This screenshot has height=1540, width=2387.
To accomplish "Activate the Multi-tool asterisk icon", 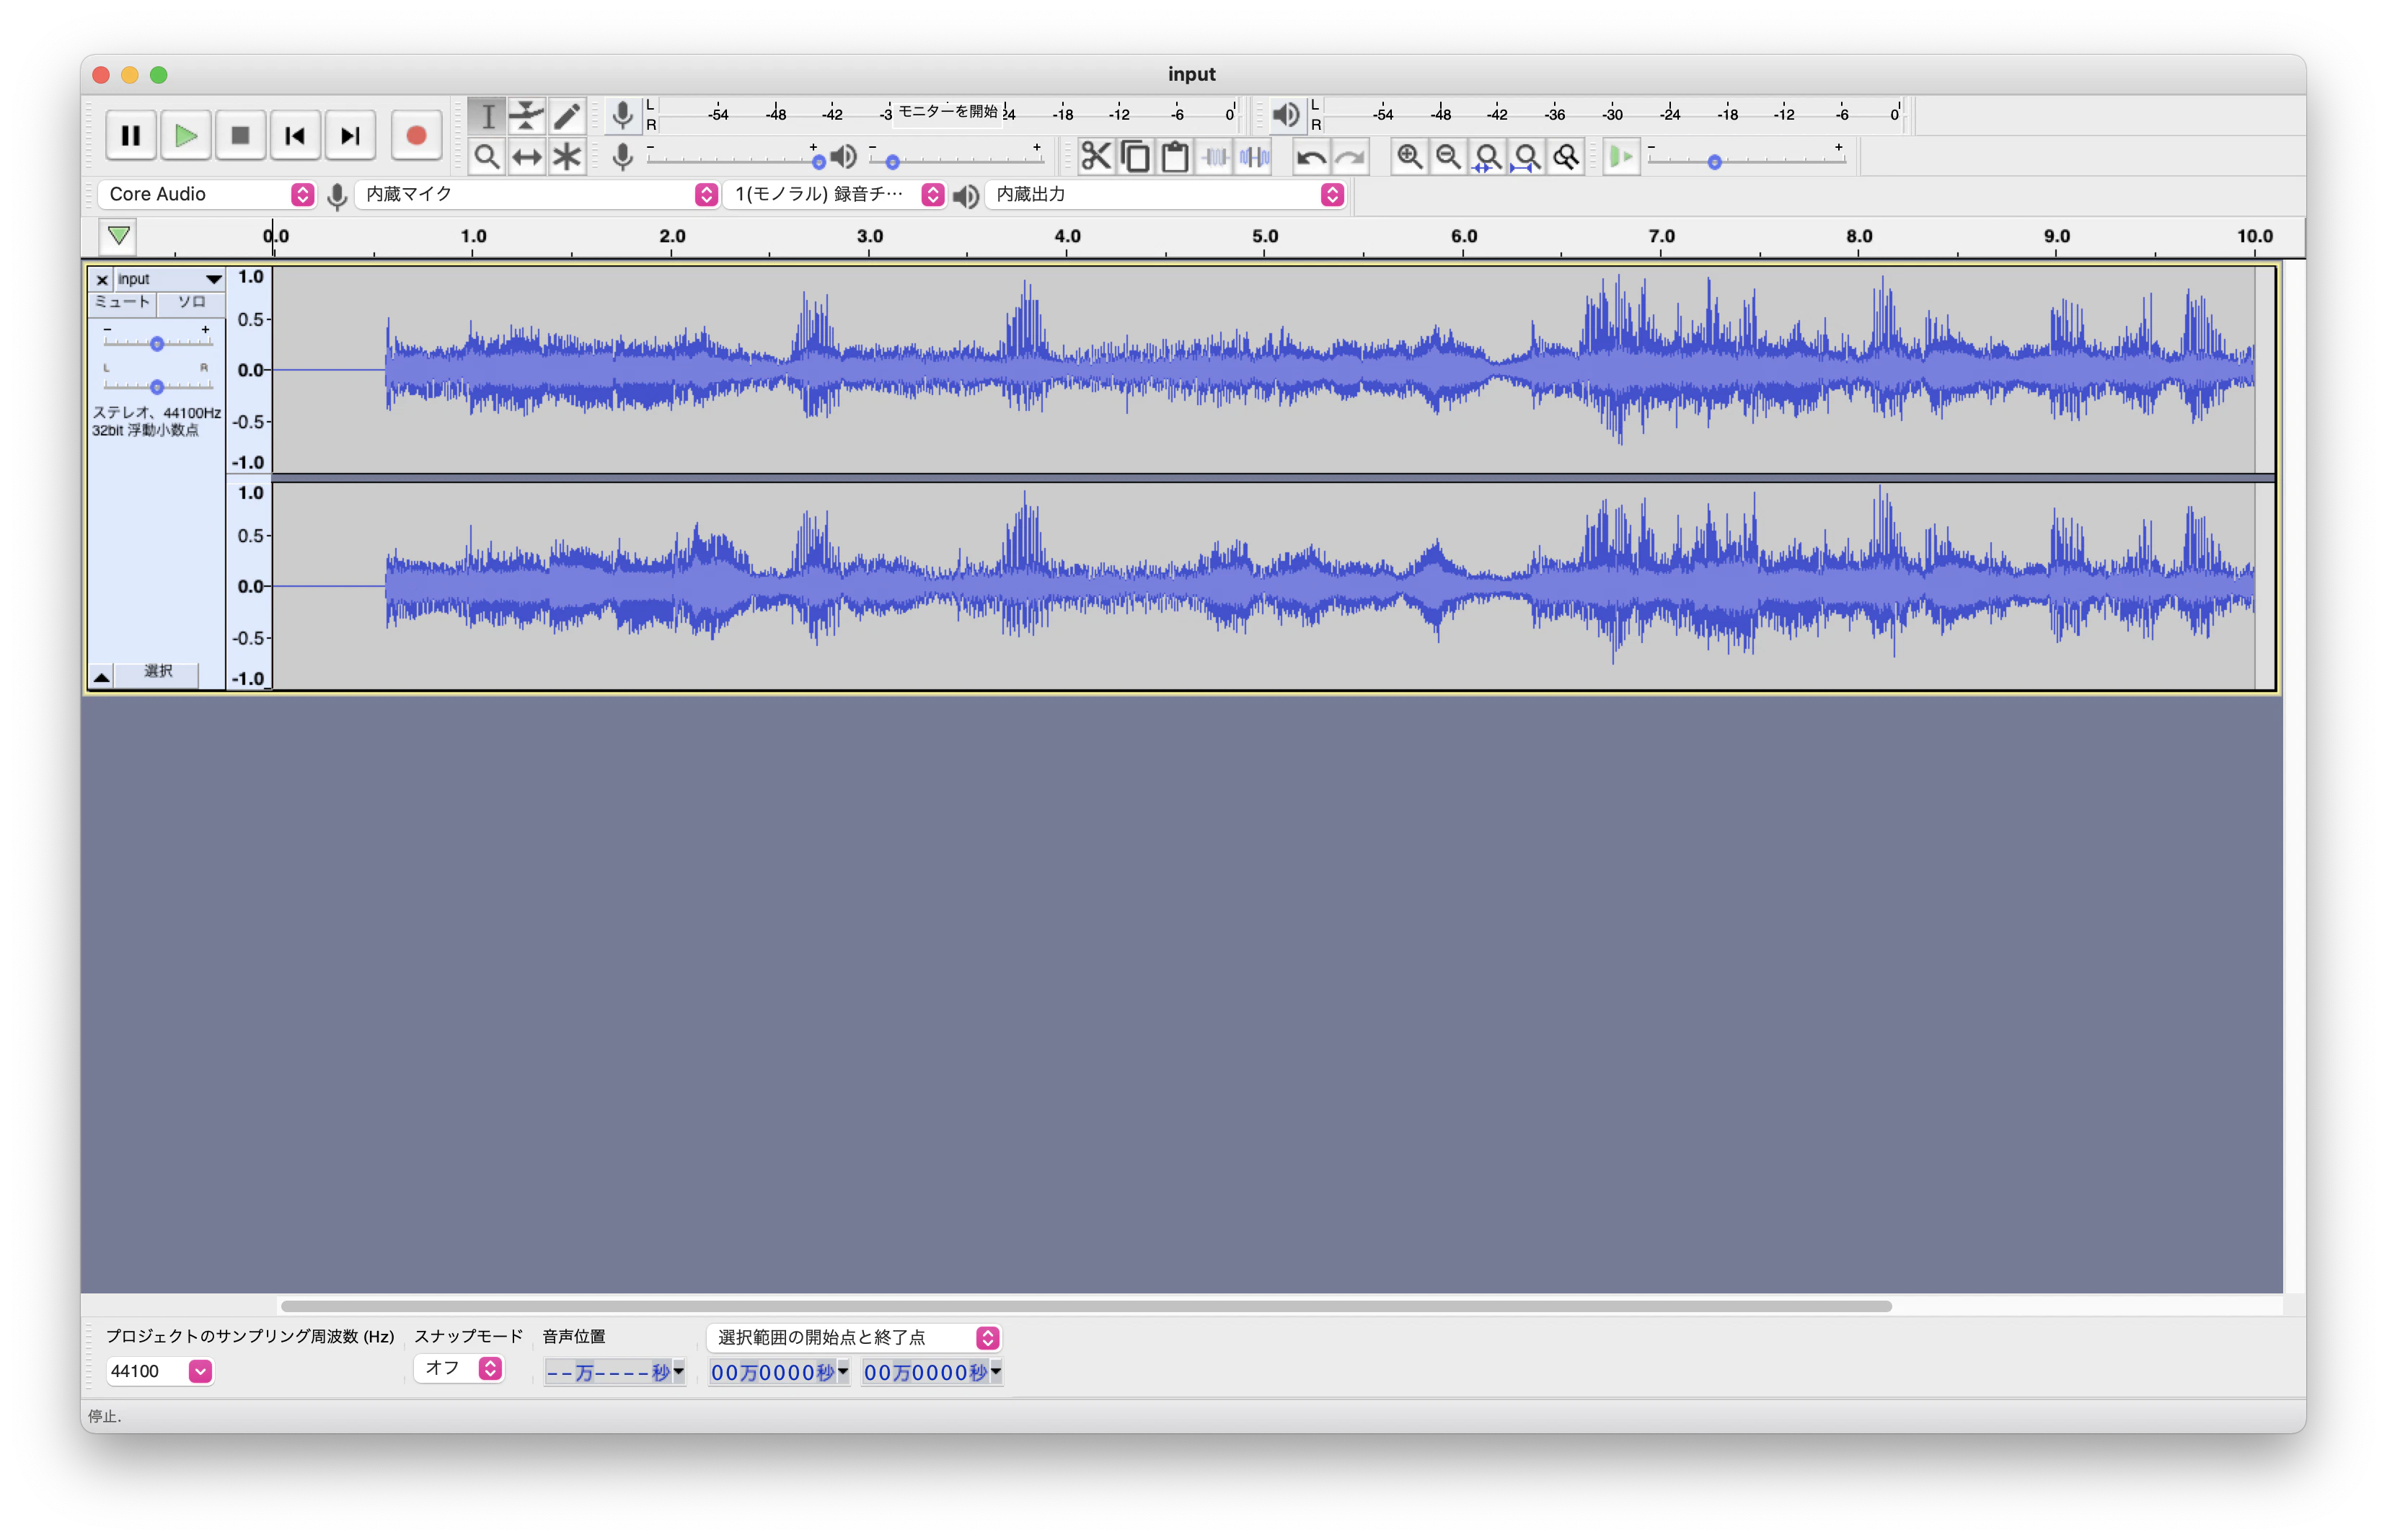I will tap(567, 157).
